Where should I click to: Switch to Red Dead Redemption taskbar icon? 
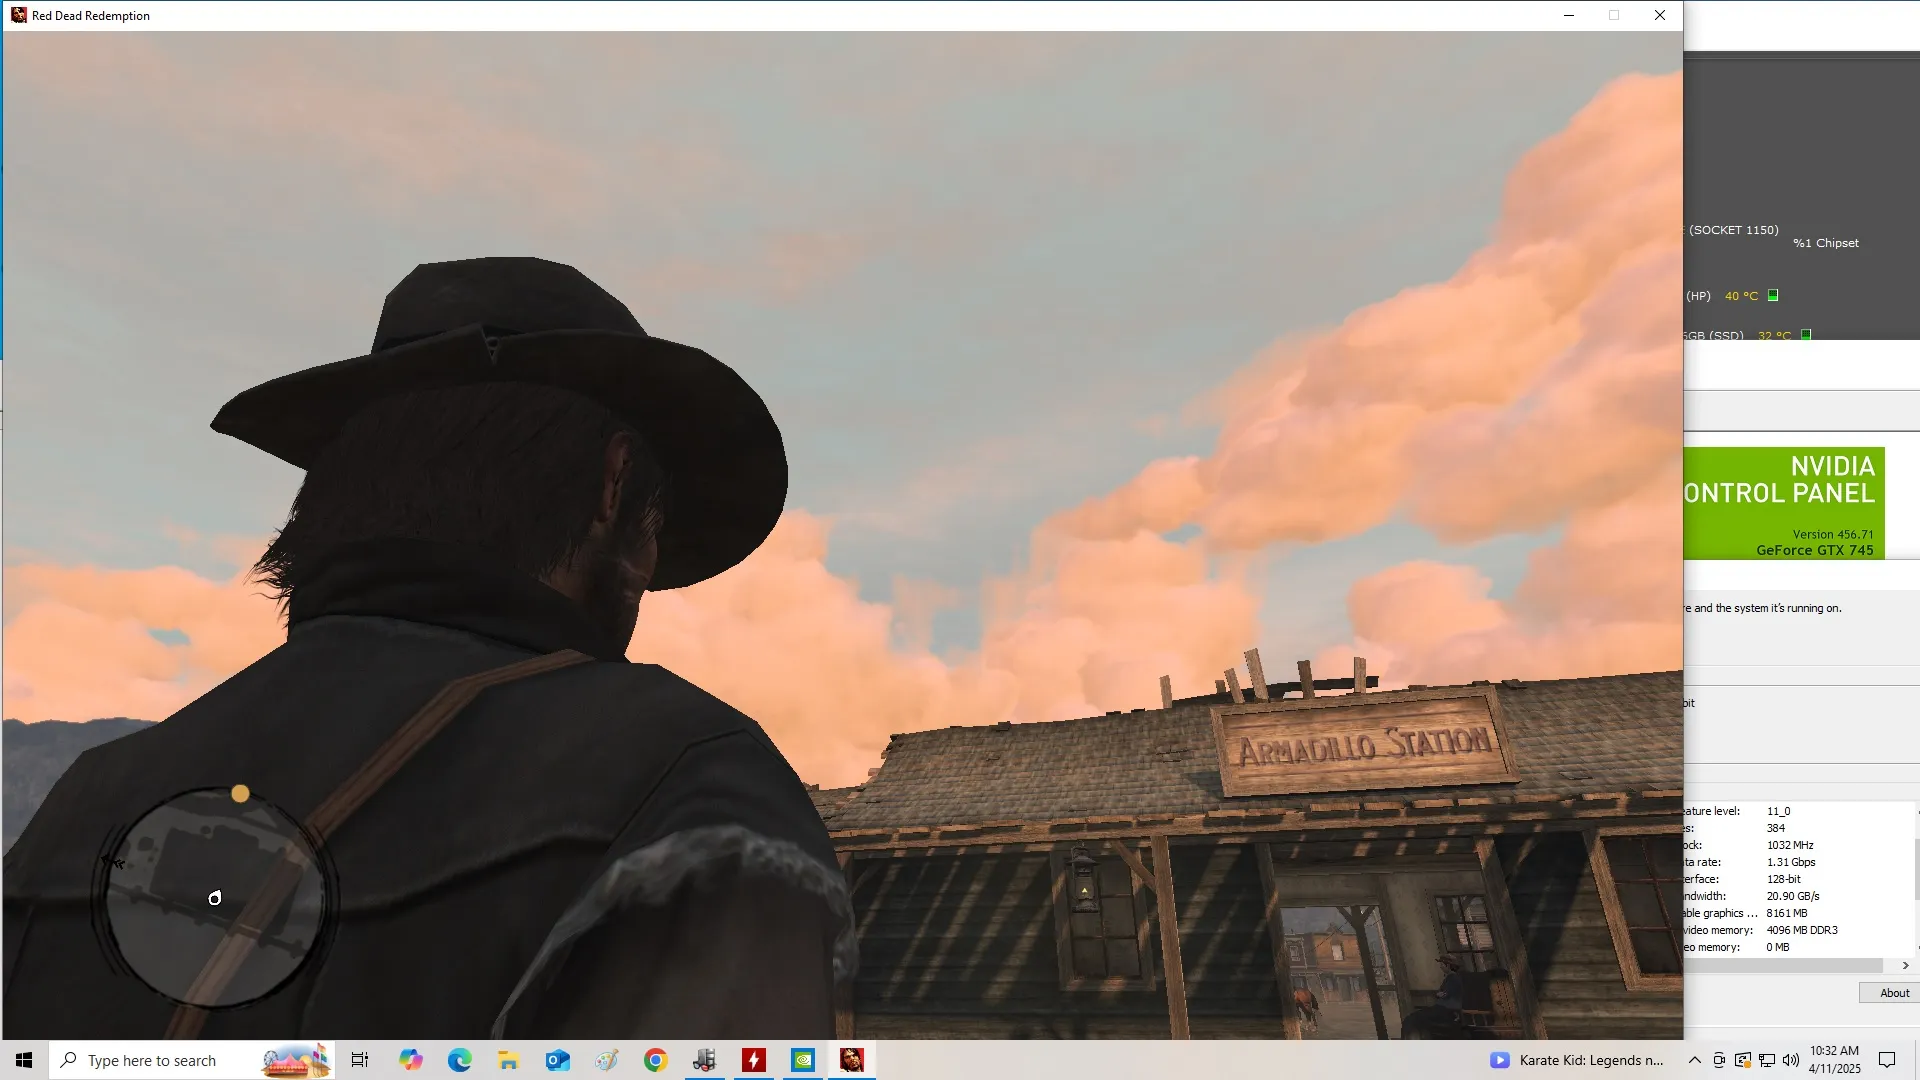click(852, 1060)
